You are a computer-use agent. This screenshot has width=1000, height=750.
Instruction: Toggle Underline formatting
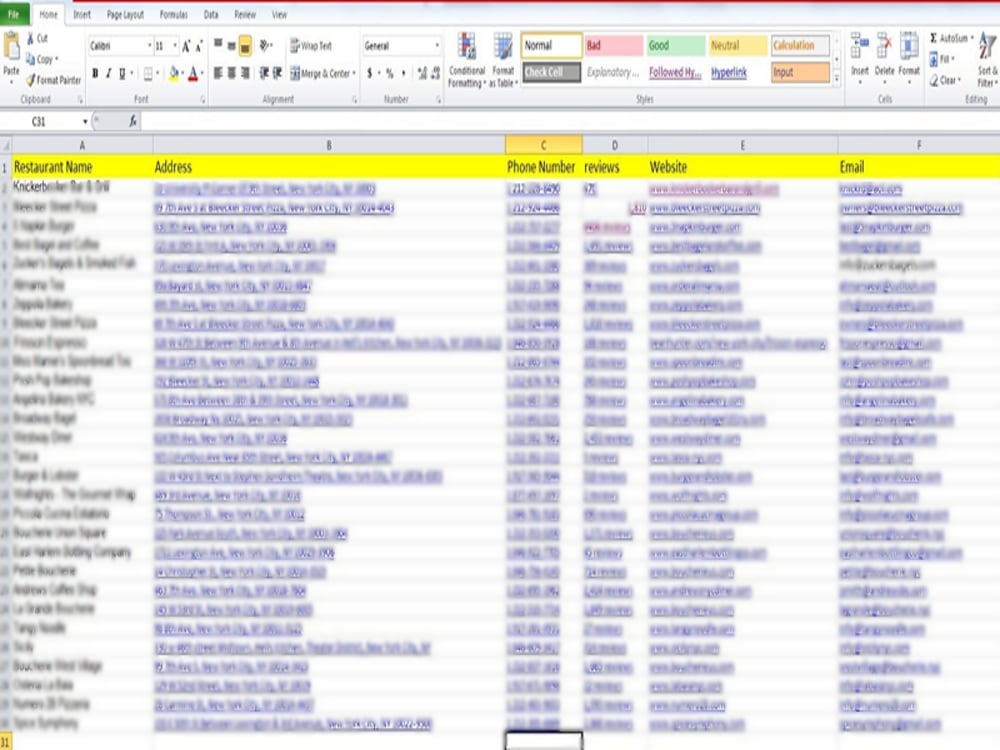point(122,74)
